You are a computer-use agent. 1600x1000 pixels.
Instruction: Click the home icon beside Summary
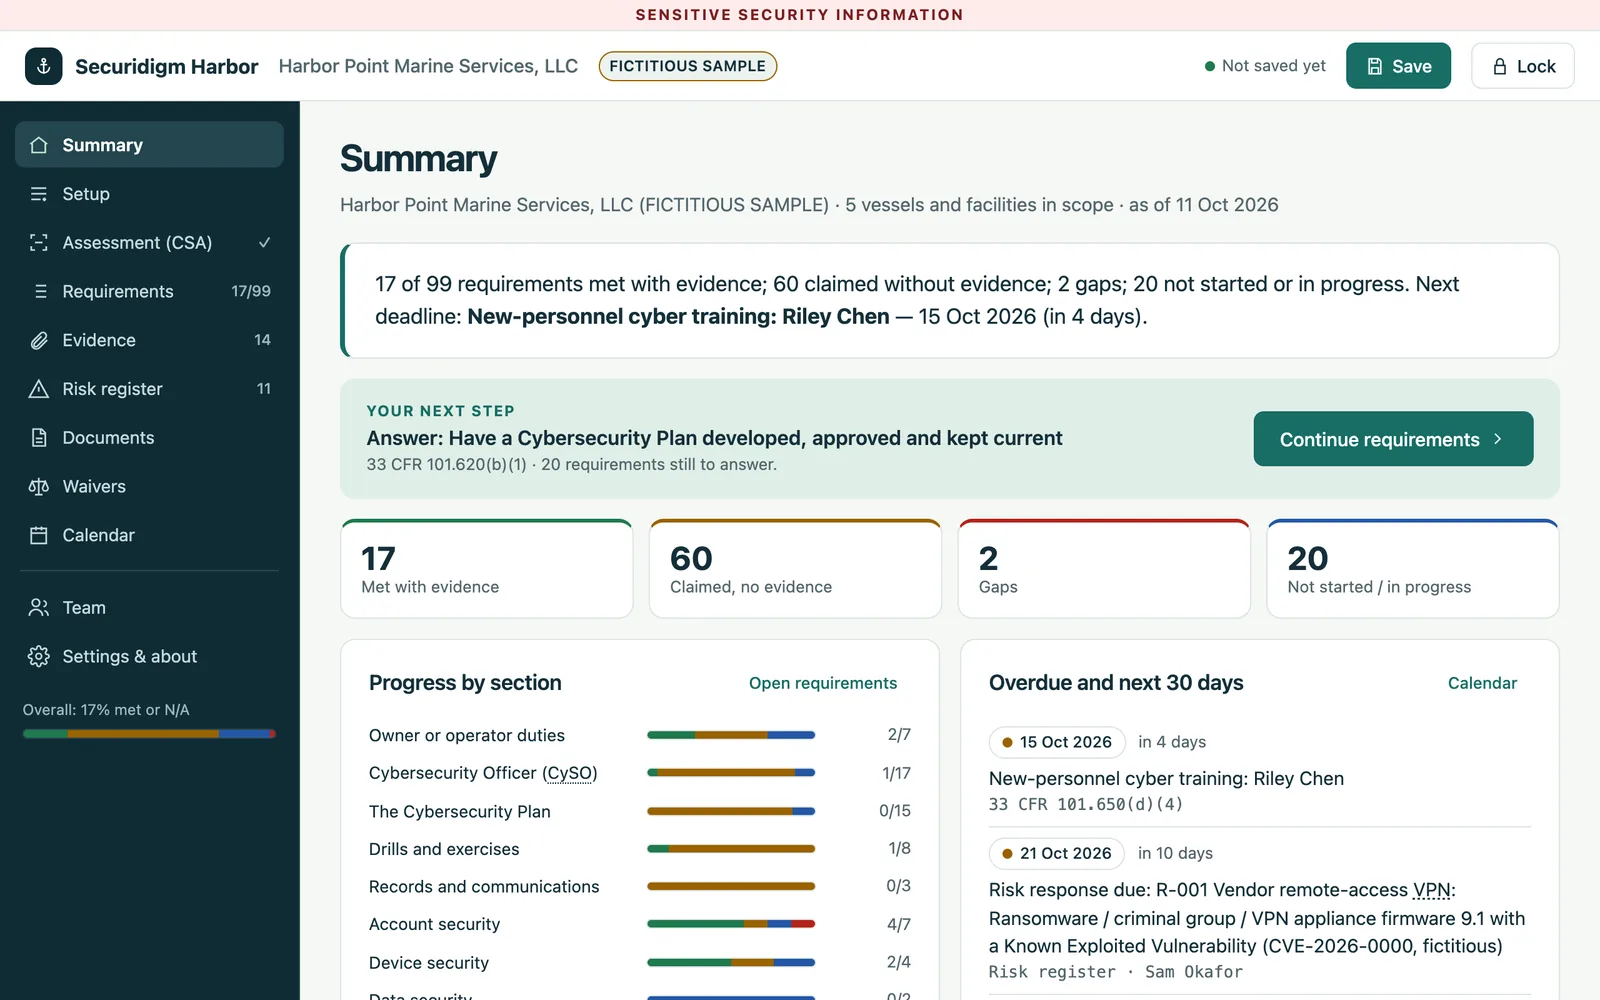click(39, 145)
